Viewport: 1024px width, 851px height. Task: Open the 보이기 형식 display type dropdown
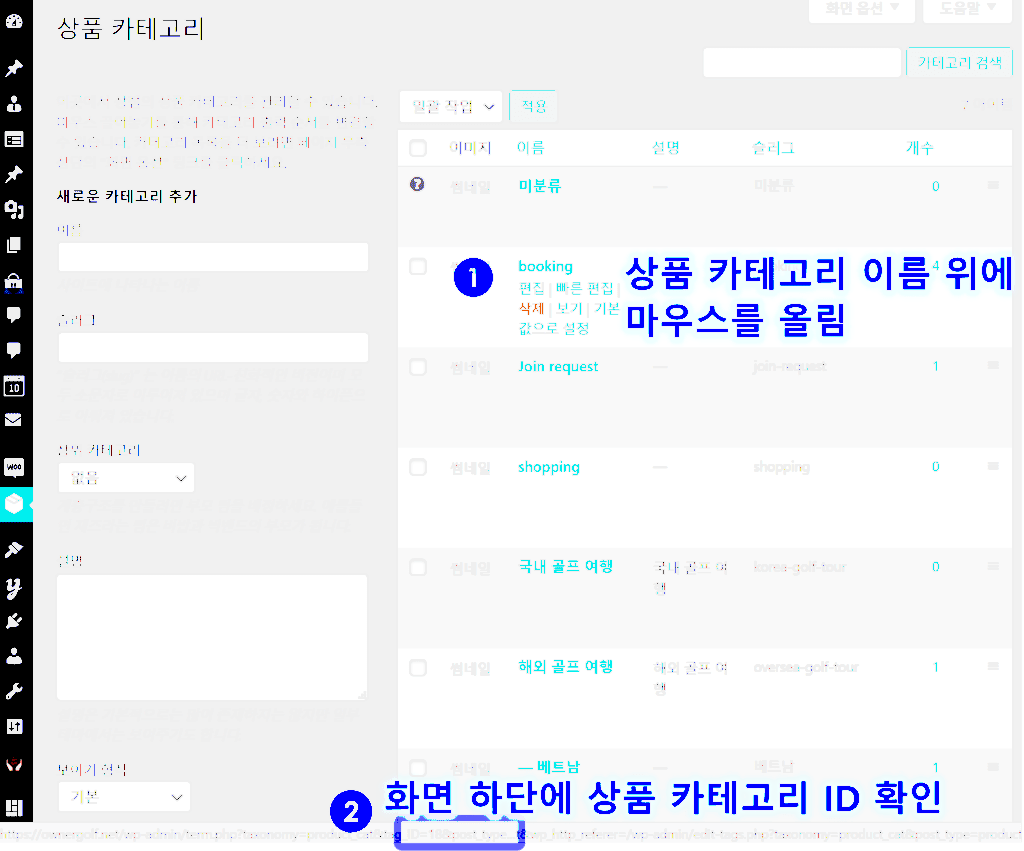[x=124, y=797]
